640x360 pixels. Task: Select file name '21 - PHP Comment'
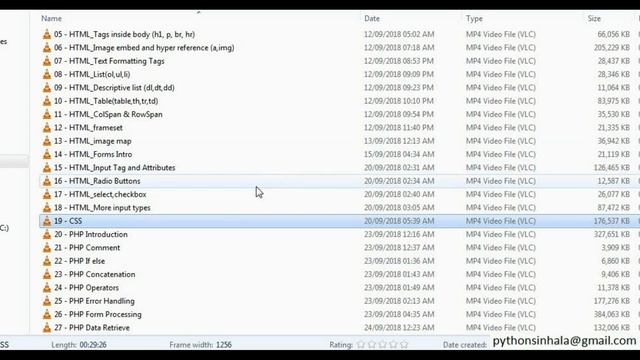click(87, 248)
